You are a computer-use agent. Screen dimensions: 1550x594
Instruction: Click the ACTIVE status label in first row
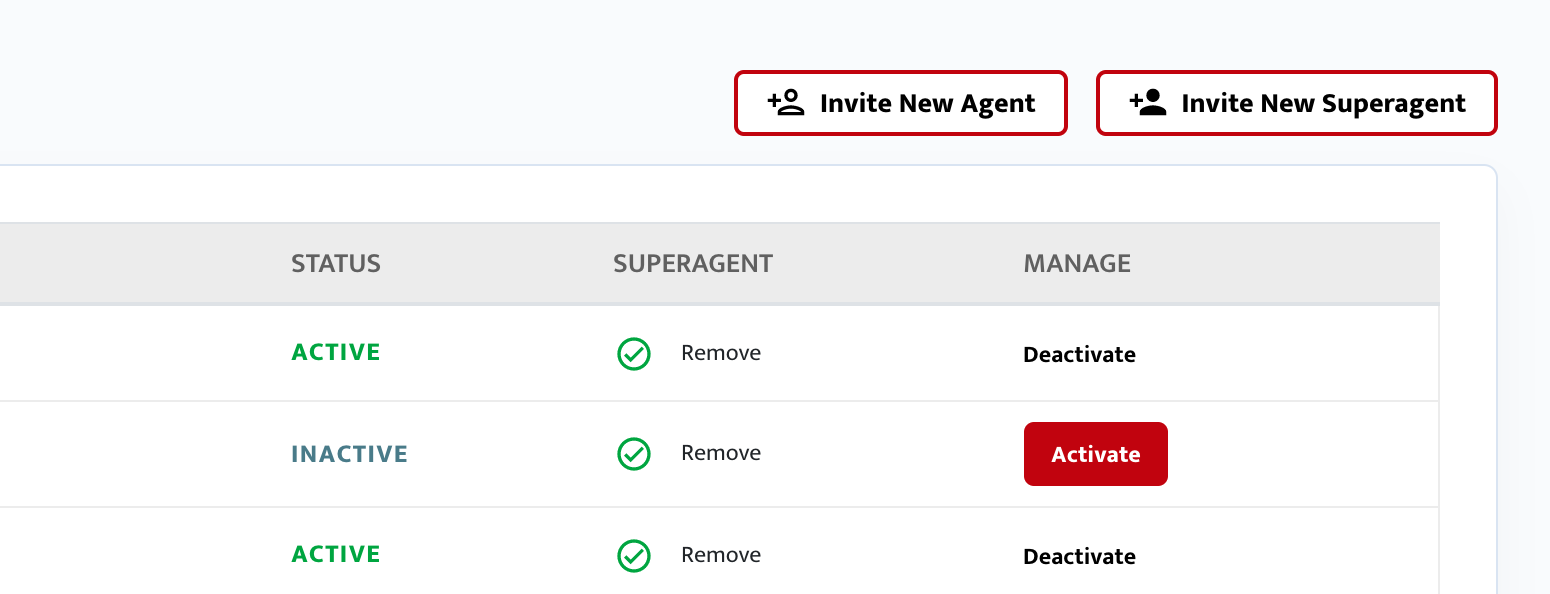tap(336, 352)
